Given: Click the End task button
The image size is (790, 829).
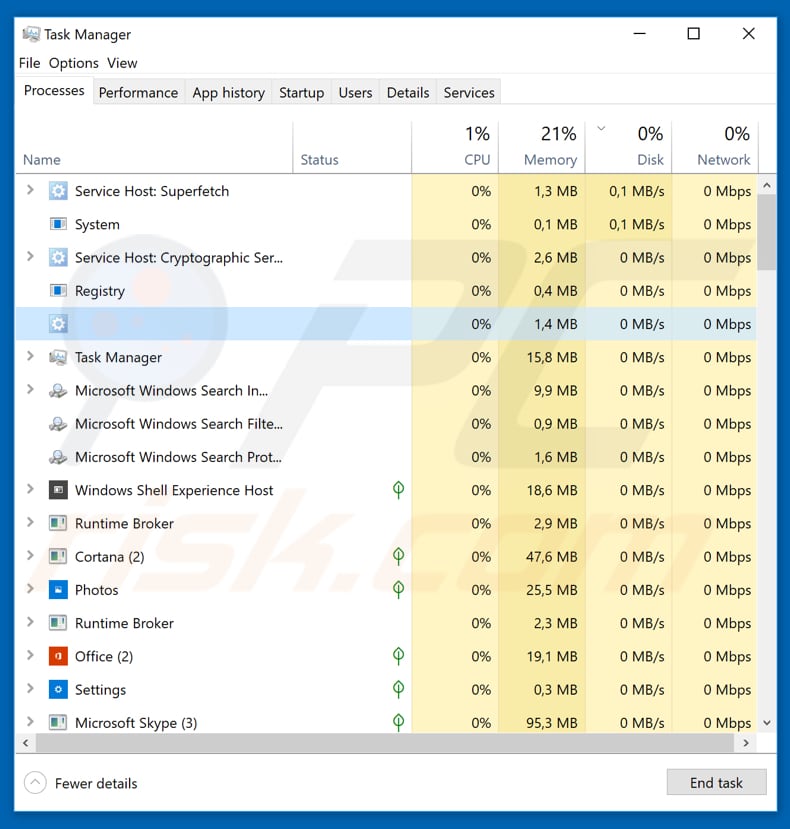Looking at the screenshot, I should coord(716,782).
